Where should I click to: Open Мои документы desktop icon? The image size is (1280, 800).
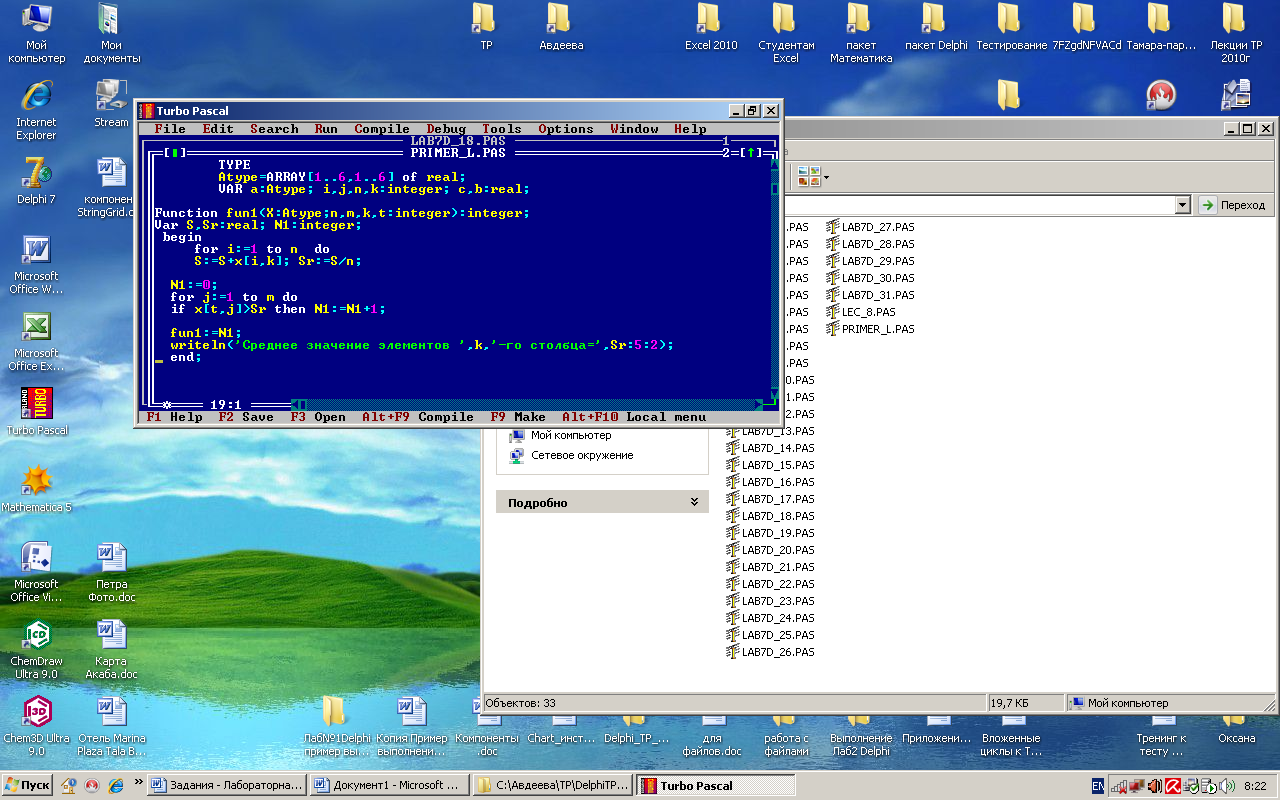tap(111, 34)
